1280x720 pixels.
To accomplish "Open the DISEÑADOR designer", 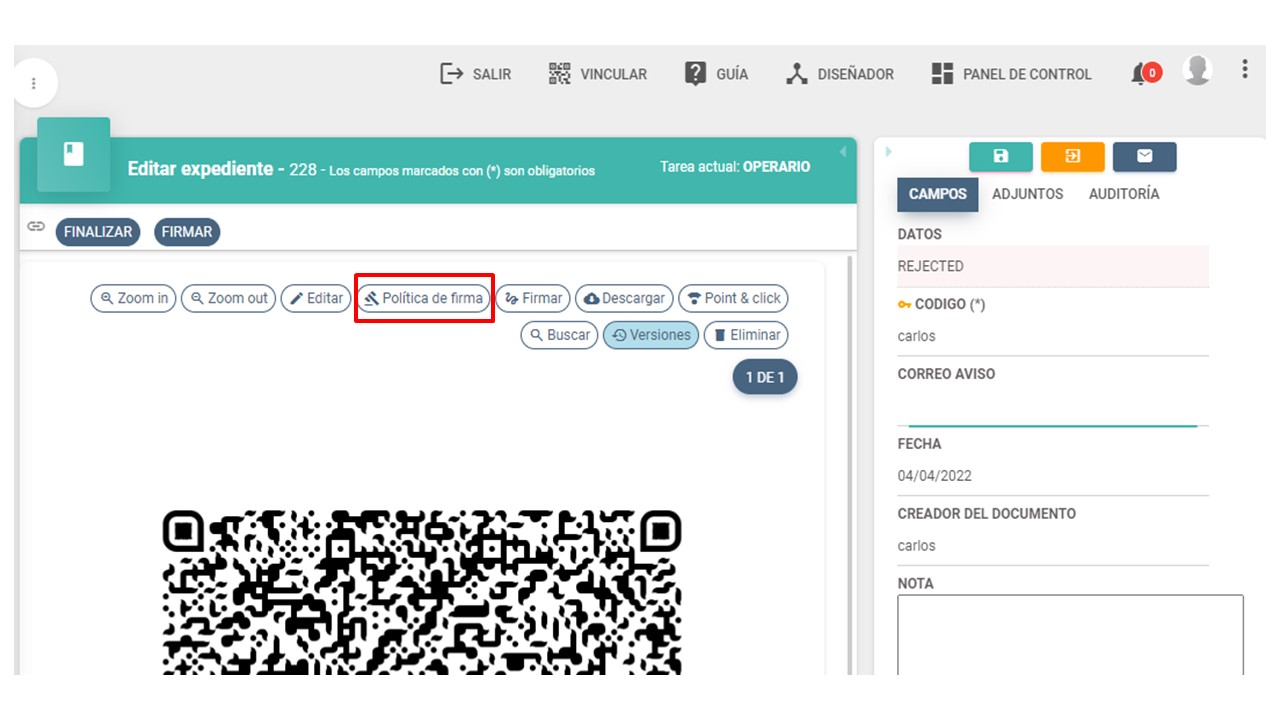I will tap(840, 74).
